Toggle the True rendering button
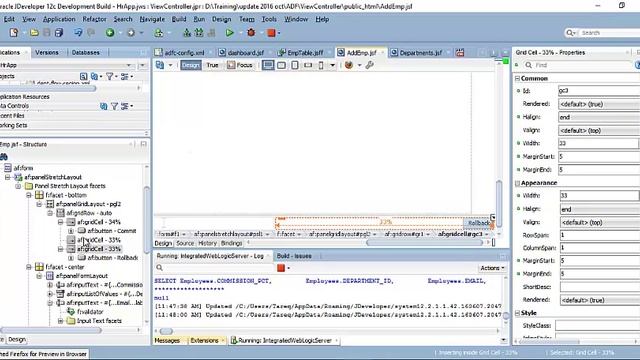The width and height of the screenshot is (640, 360). (212, 65)
